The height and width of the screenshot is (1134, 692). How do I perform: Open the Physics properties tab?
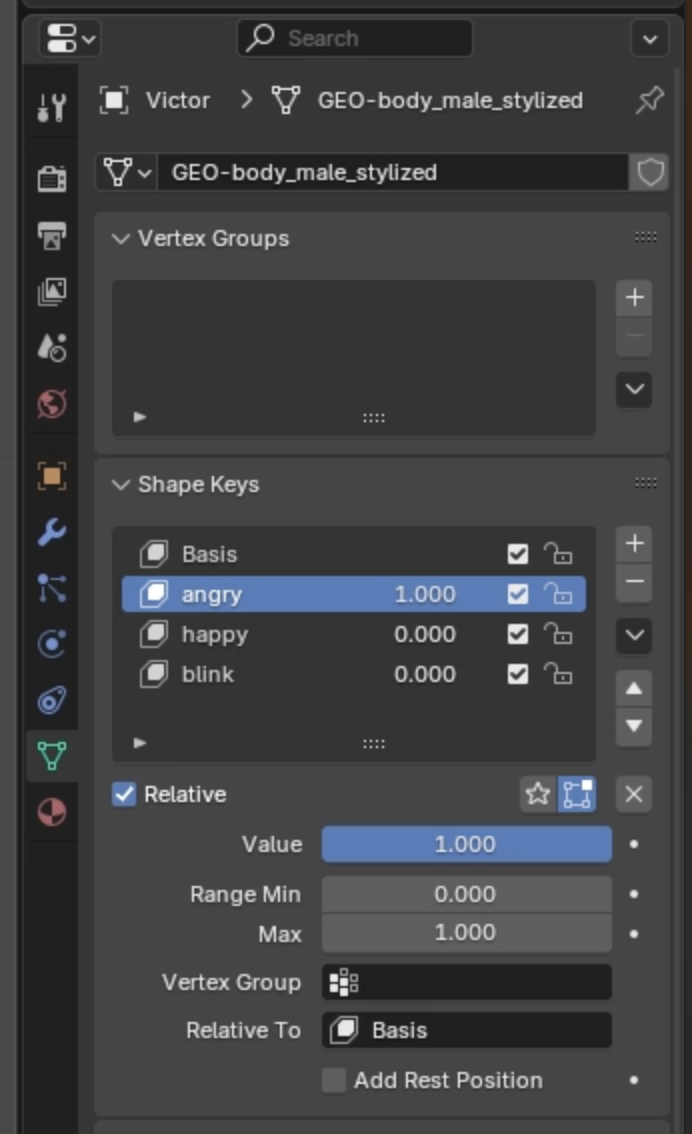click(x=52, y=644)
